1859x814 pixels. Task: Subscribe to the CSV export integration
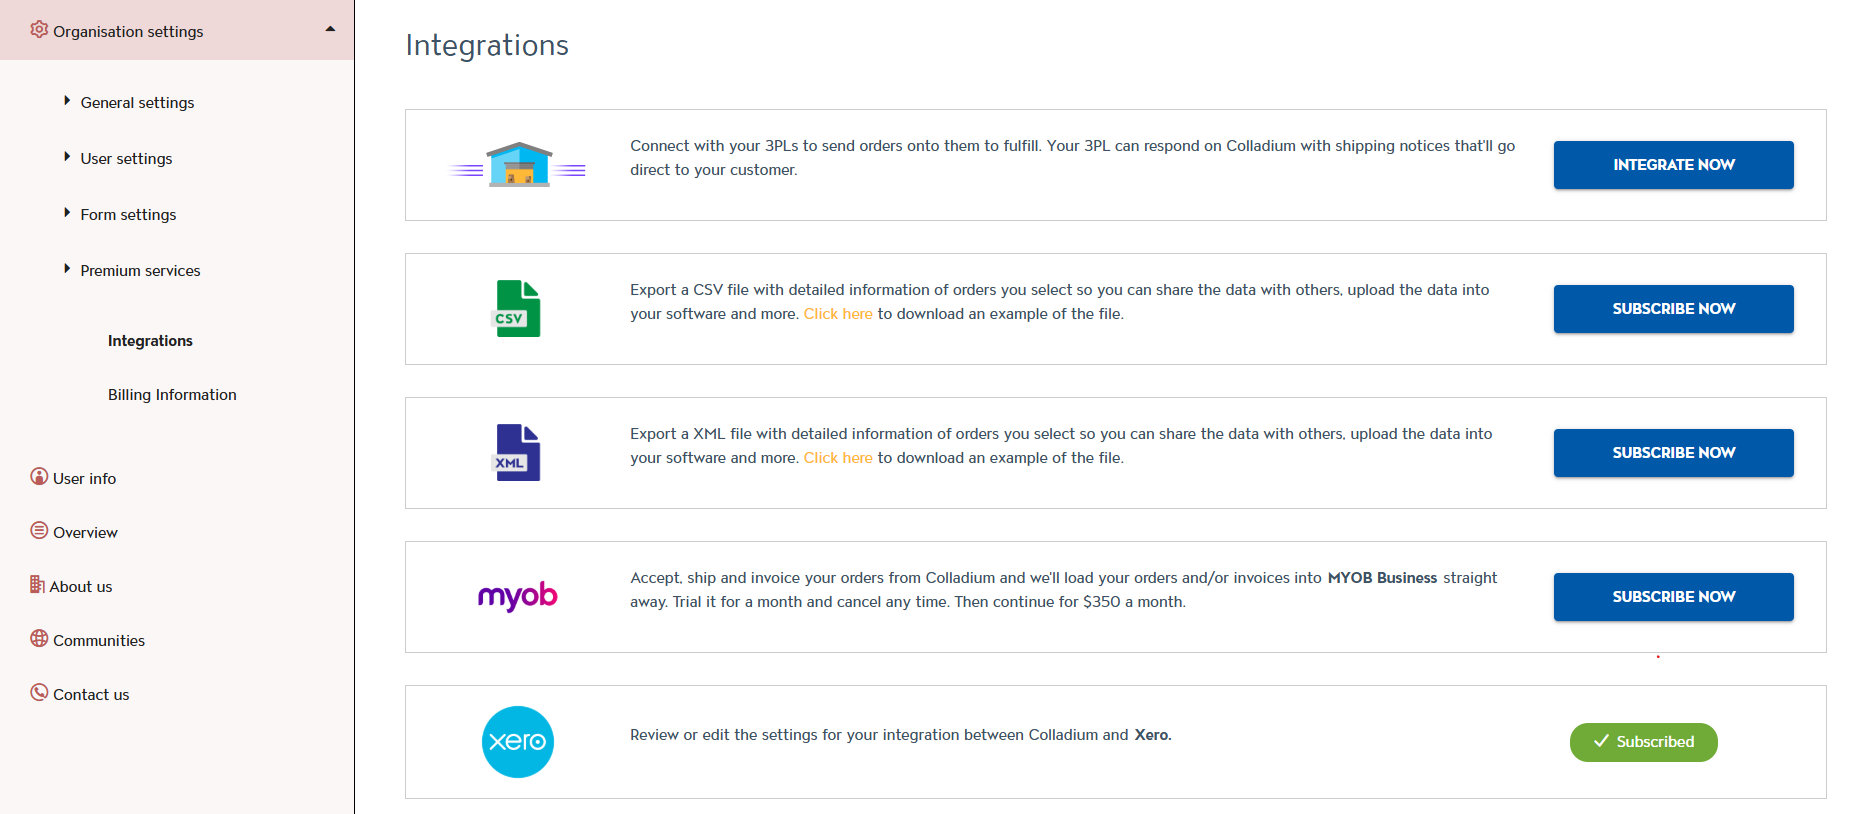point(1673,309)
